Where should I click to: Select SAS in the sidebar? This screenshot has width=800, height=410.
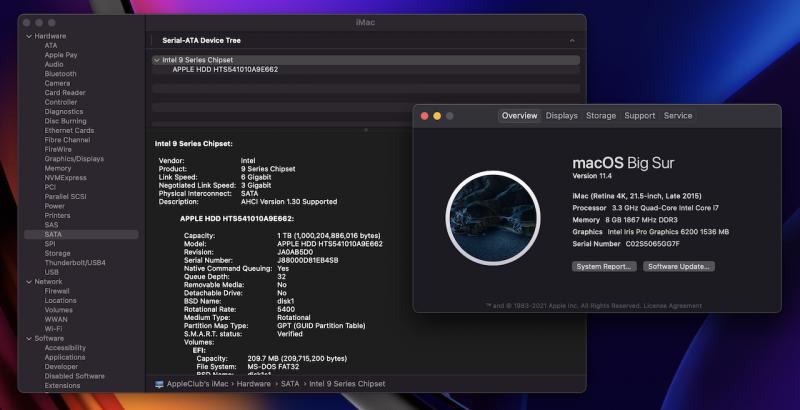click(51, 225)
